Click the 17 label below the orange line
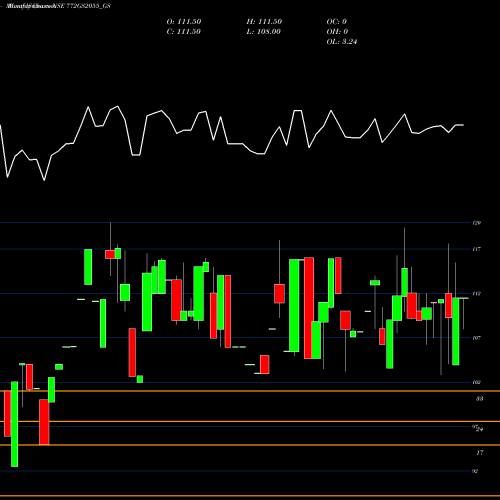This screenshot has width=500, height=500. 480,453
